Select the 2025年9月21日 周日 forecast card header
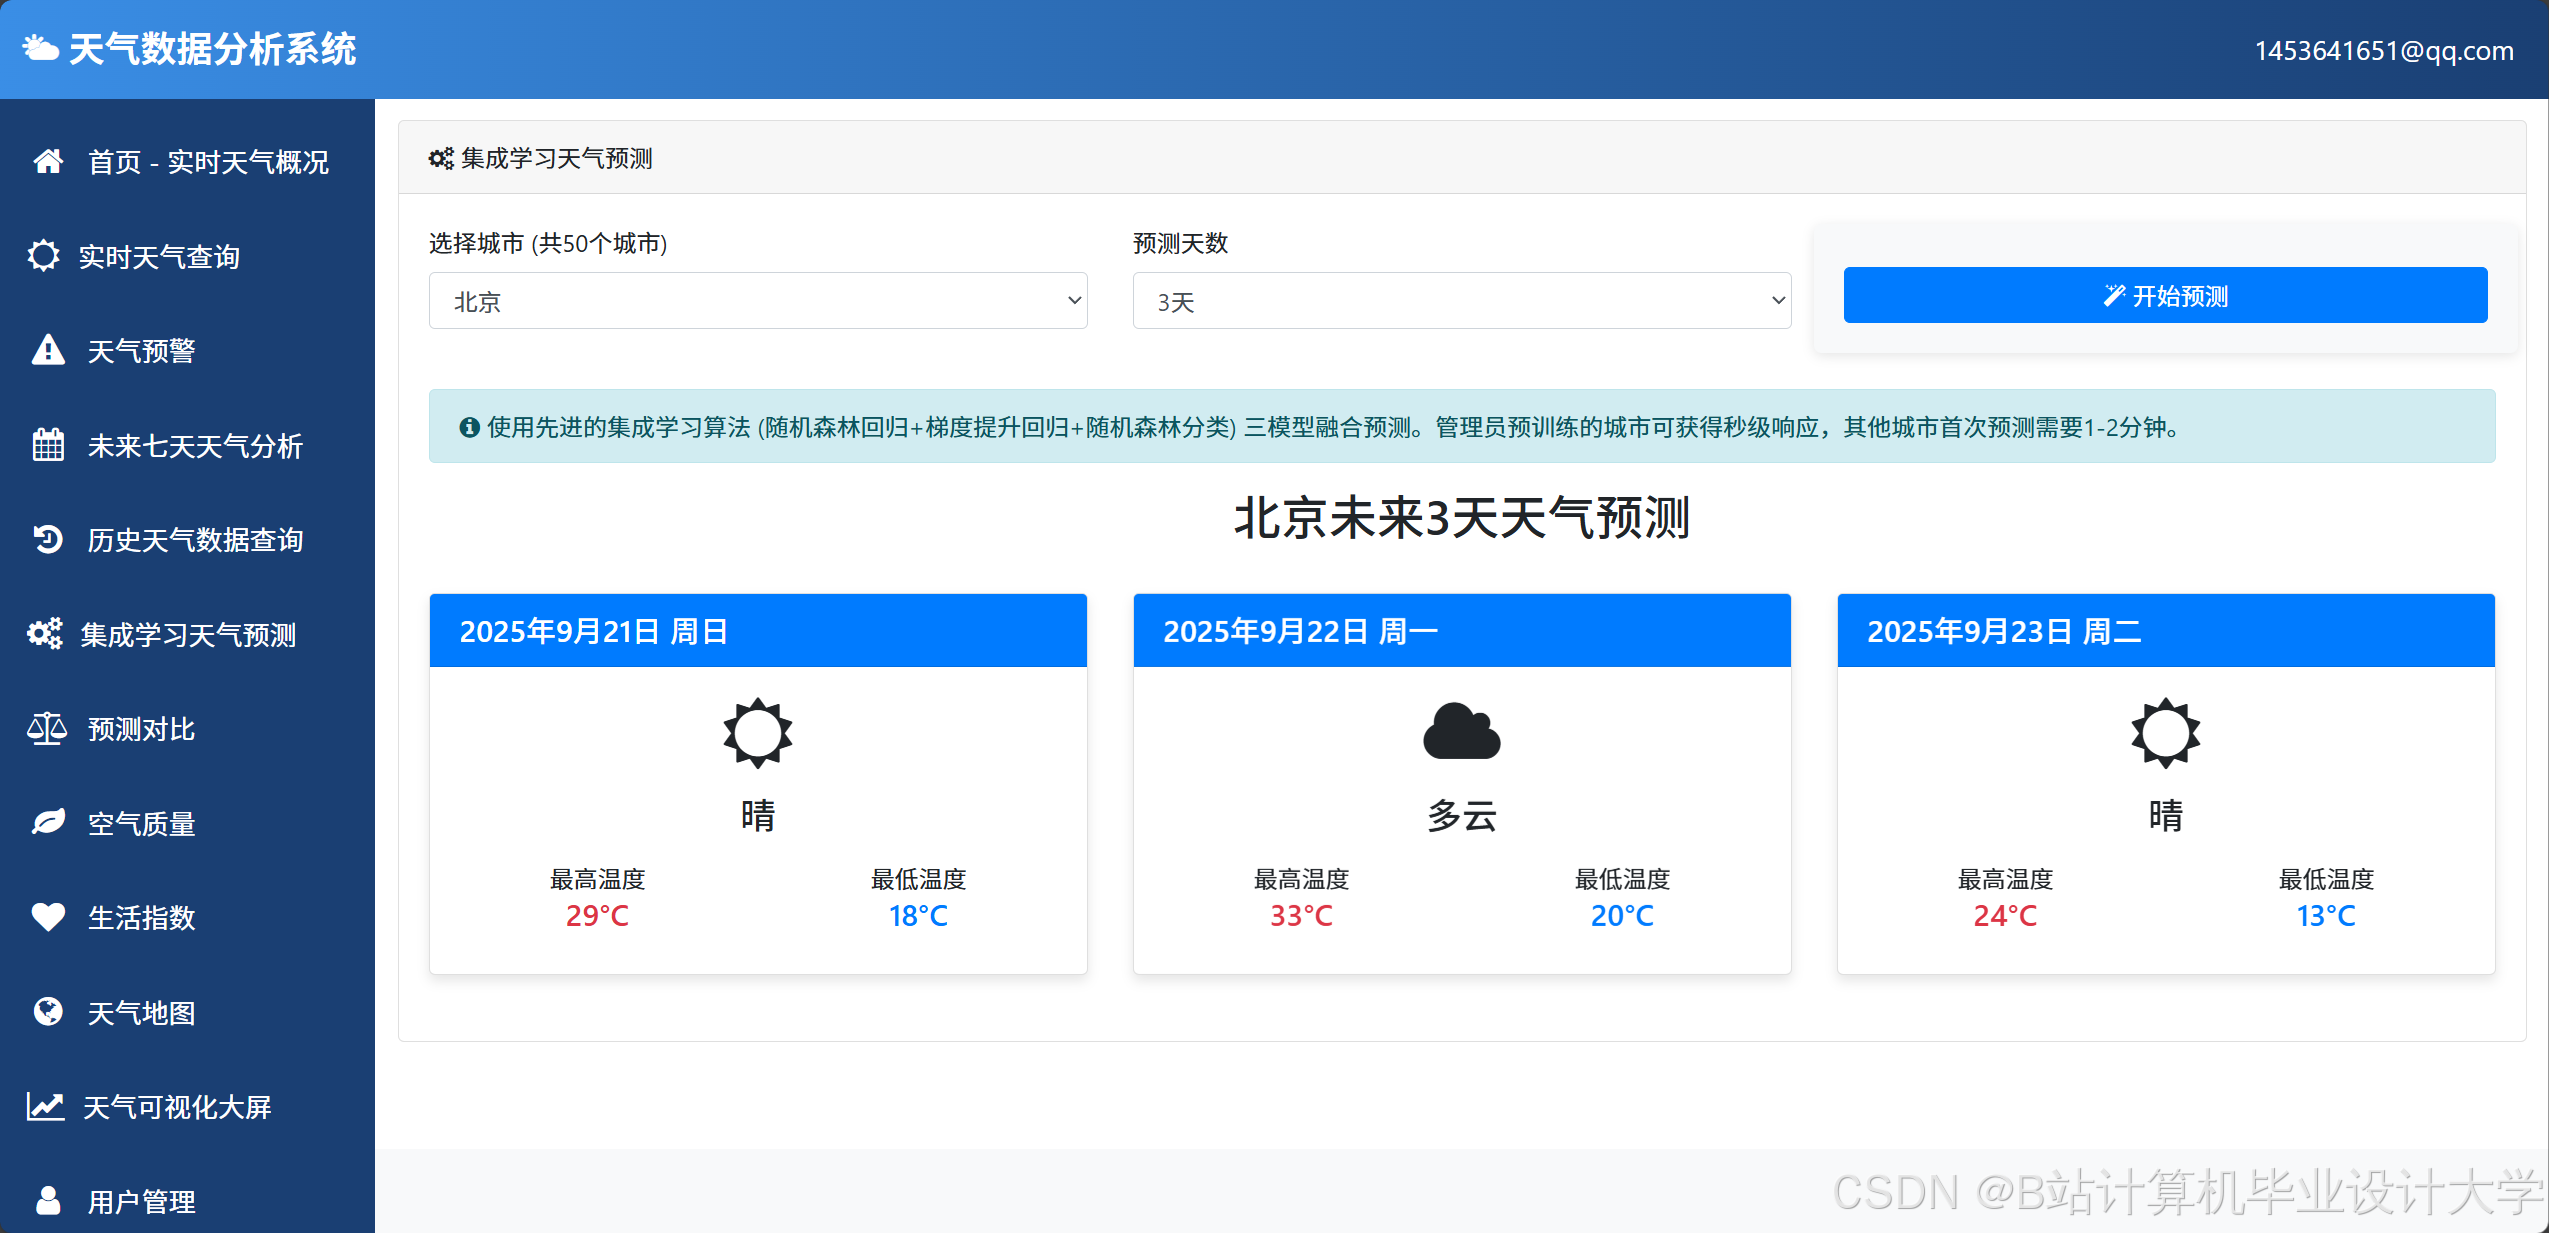This screenshot has width=2549, height=1233. click(758, 631)
